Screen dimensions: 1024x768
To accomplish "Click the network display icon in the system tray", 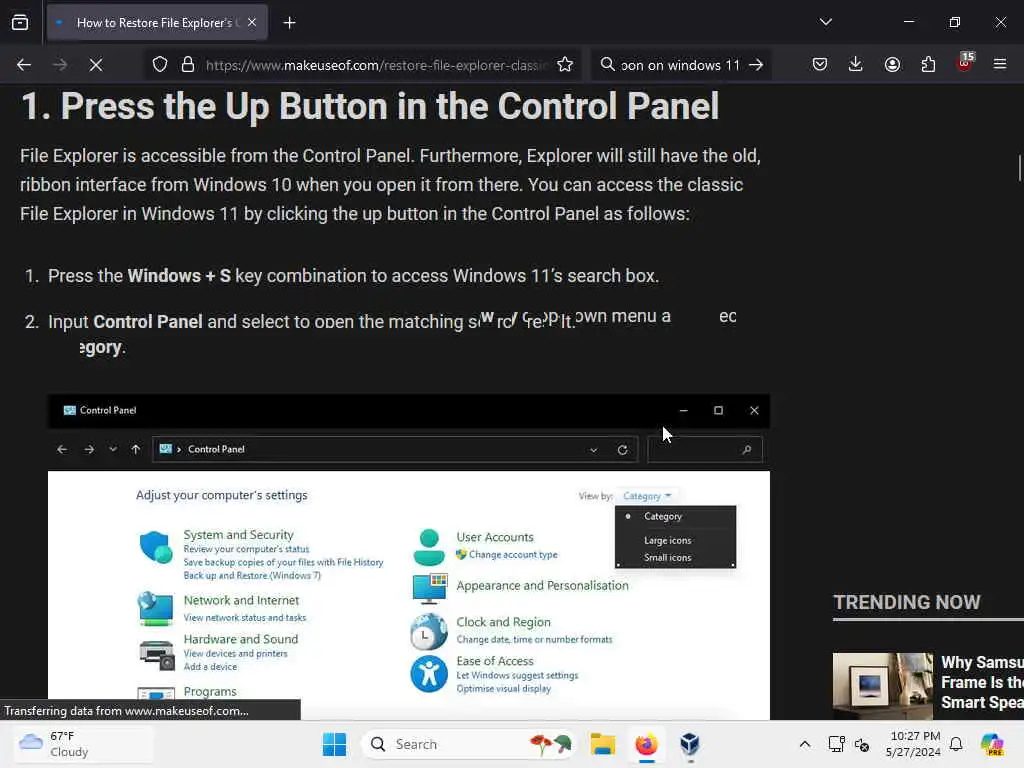I will click(x=836, y=744).
